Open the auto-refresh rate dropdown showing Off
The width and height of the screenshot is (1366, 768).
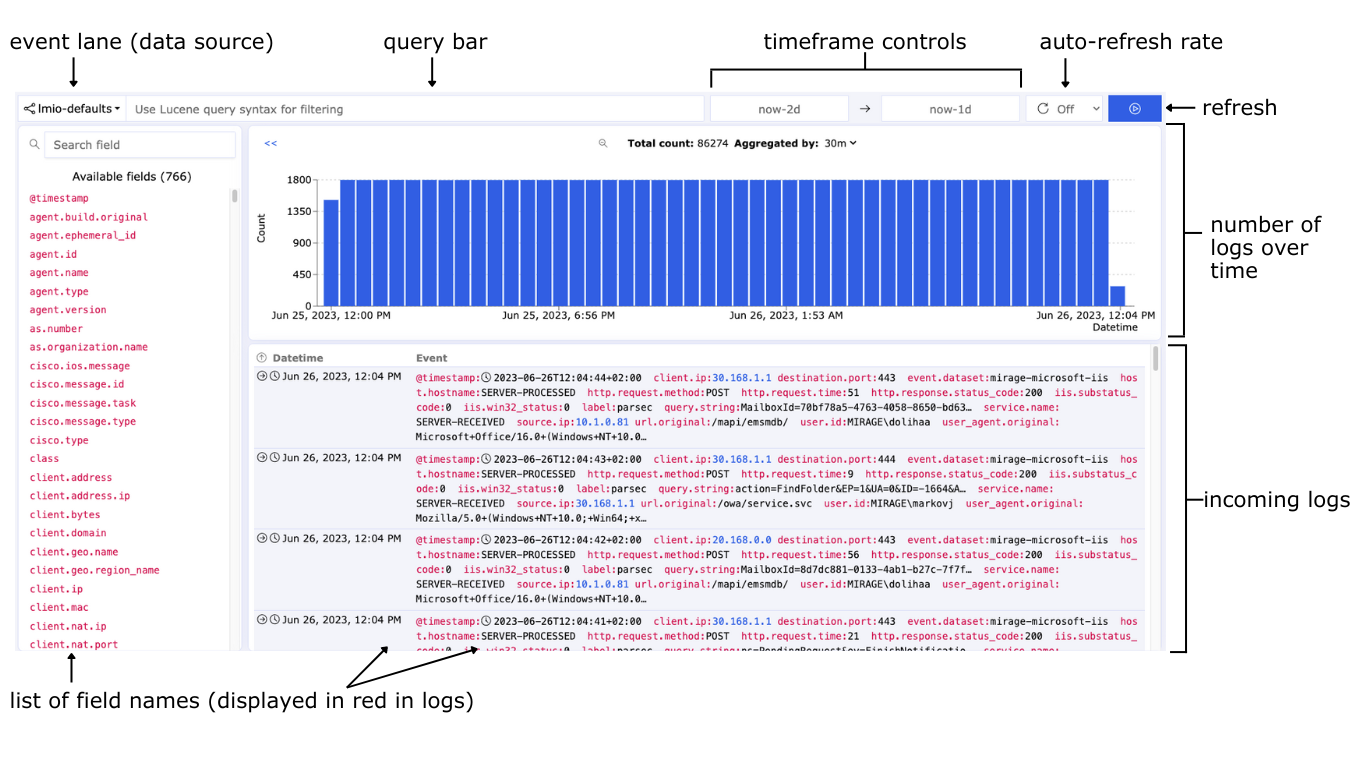(x=1064, y=109)
